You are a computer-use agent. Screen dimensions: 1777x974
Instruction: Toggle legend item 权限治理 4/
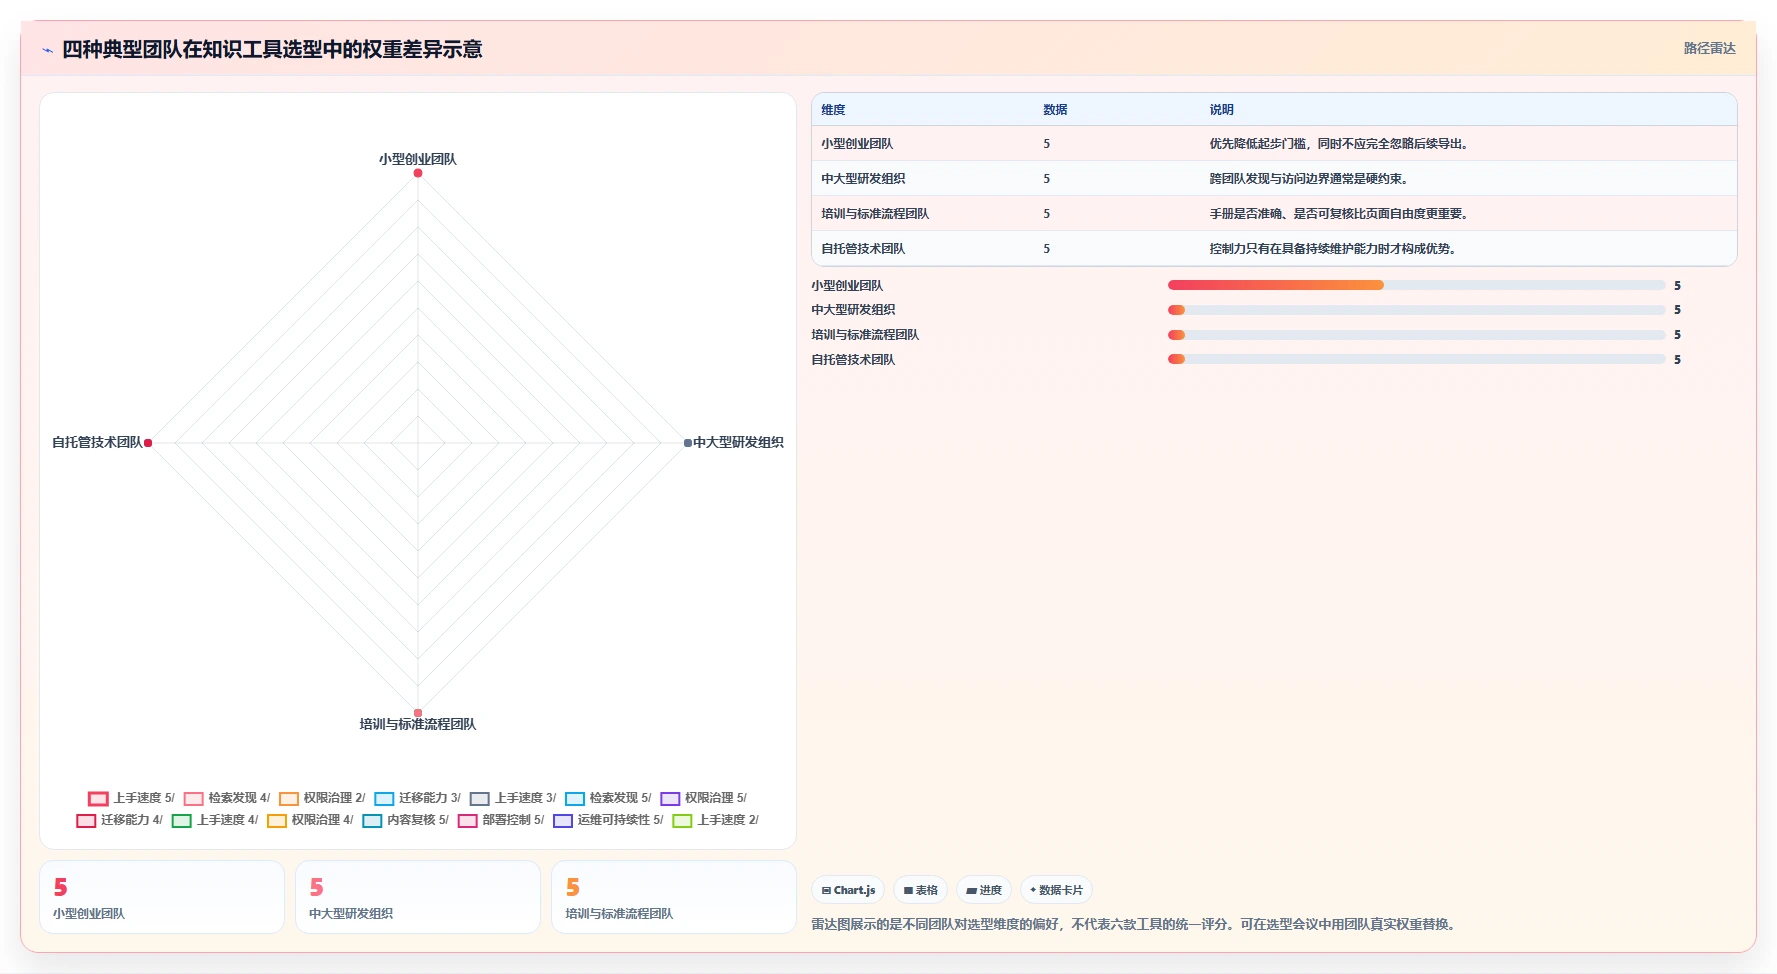coord(310,820)
